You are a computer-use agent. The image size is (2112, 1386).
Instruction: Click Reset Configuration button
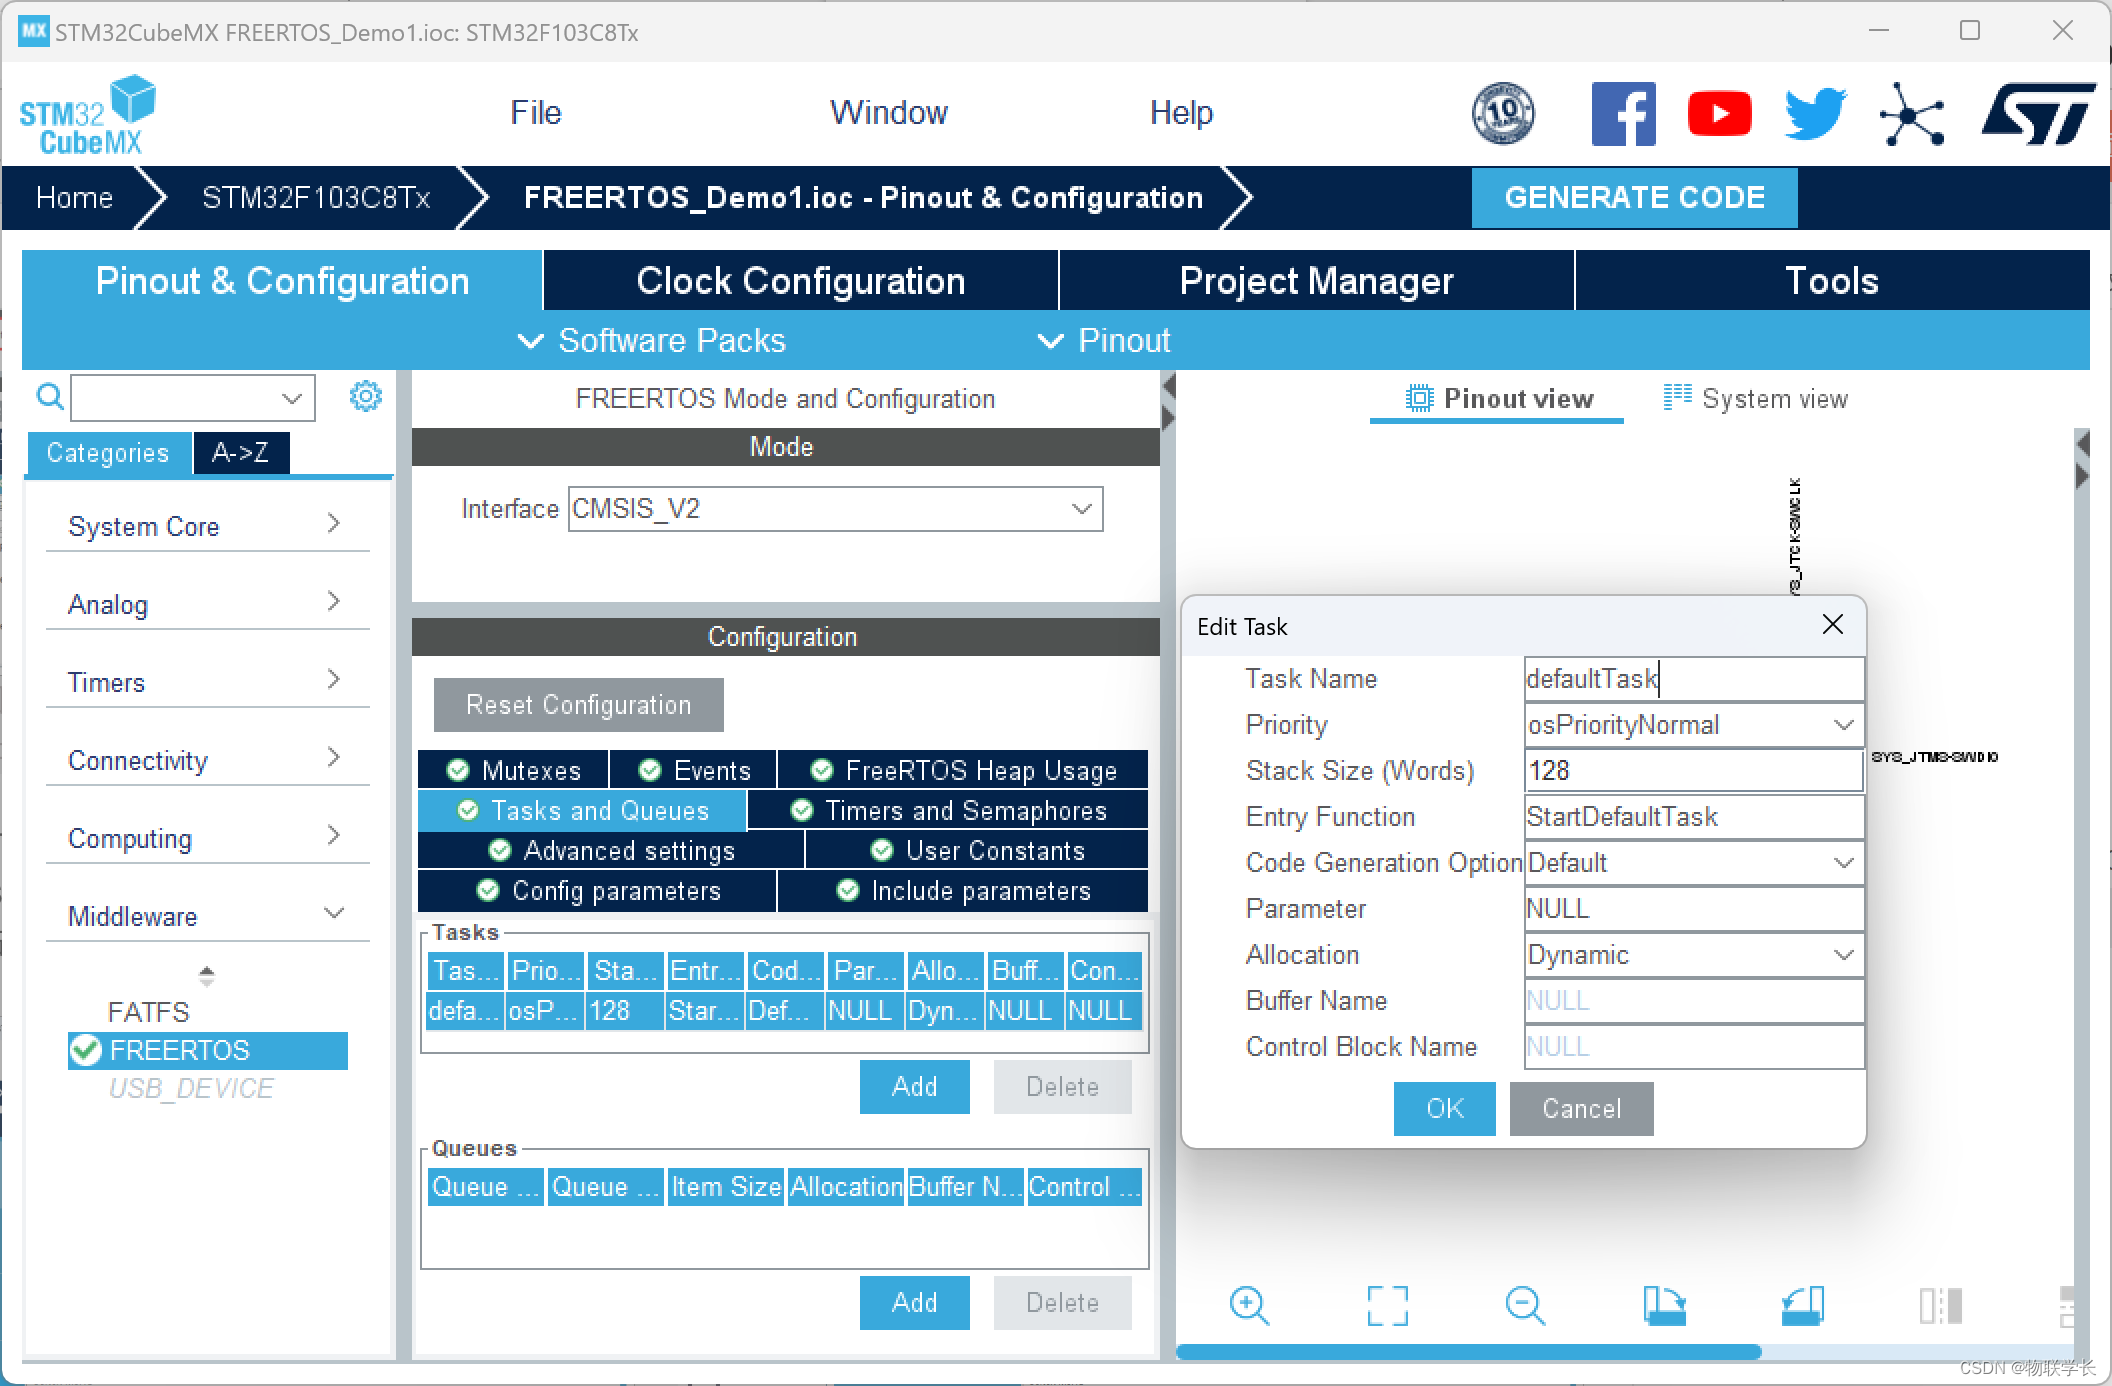[x=578, y=704]
